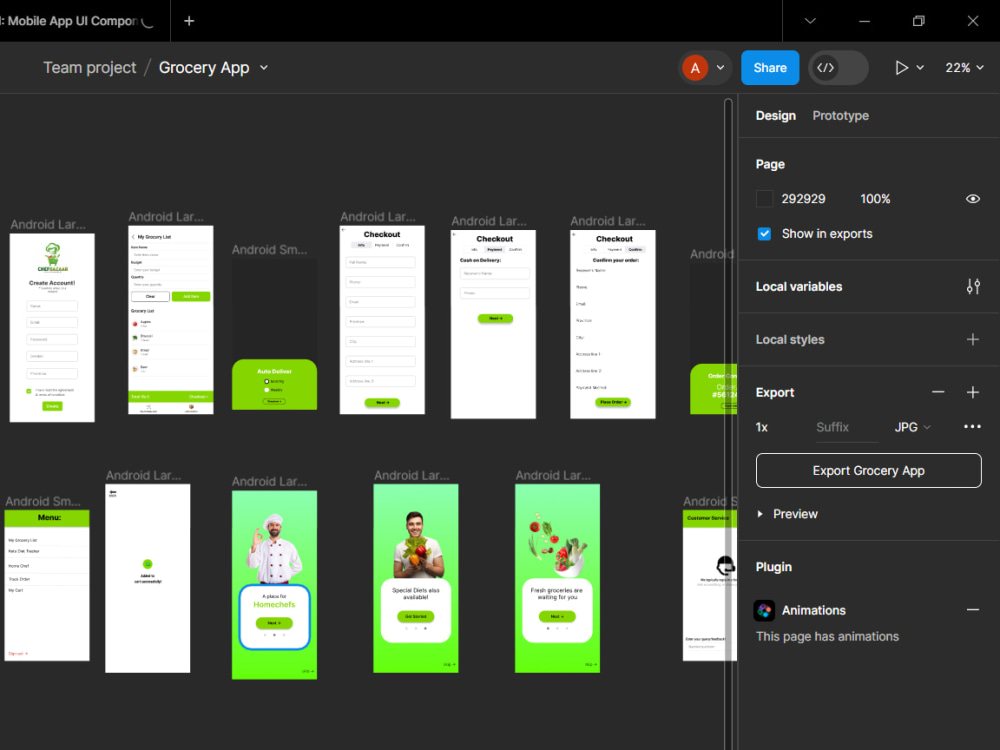Click the canvas vertical scrollbar
Image resolution: width=1000 pixels, height=750 pixels.
pos(728,421)
